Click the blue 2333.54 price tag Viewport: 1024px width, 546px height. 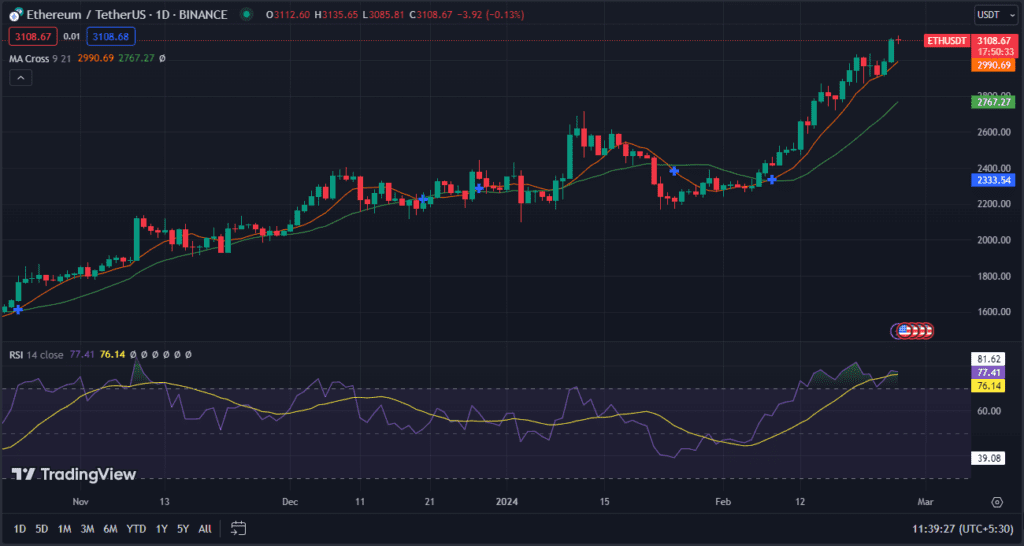click(x=995, y=180)
